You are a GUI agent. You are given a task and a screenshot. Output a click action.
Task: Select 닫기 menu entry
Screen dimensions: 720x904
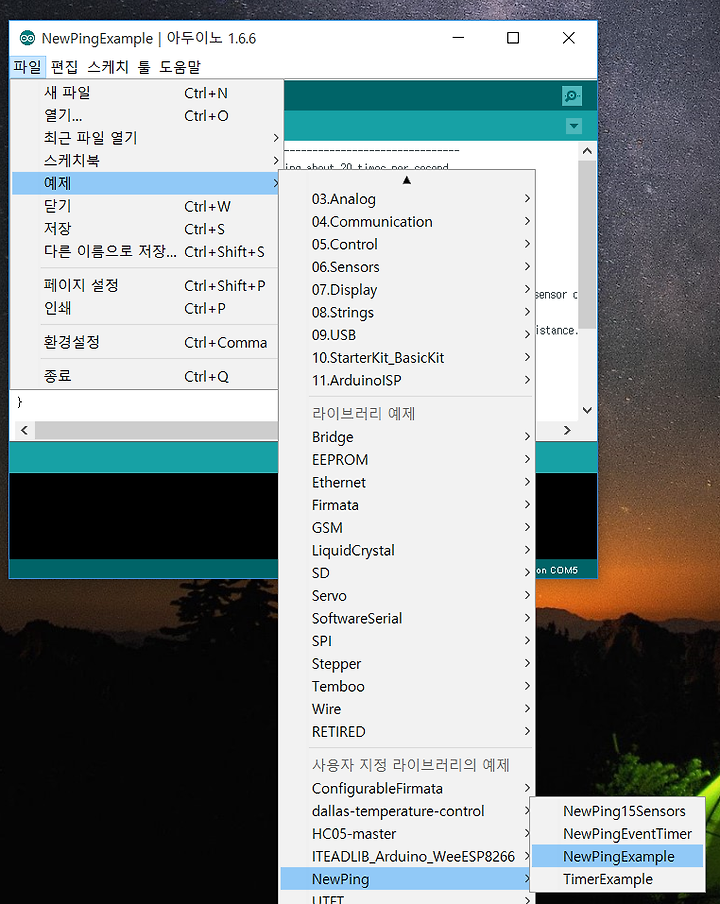(x=146, y=206)
